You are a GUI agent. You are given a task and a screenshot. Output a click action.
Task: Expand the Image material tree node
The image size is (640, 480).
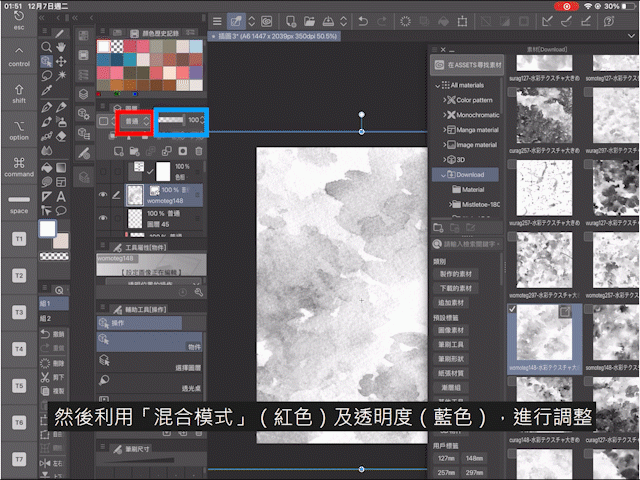444,145
